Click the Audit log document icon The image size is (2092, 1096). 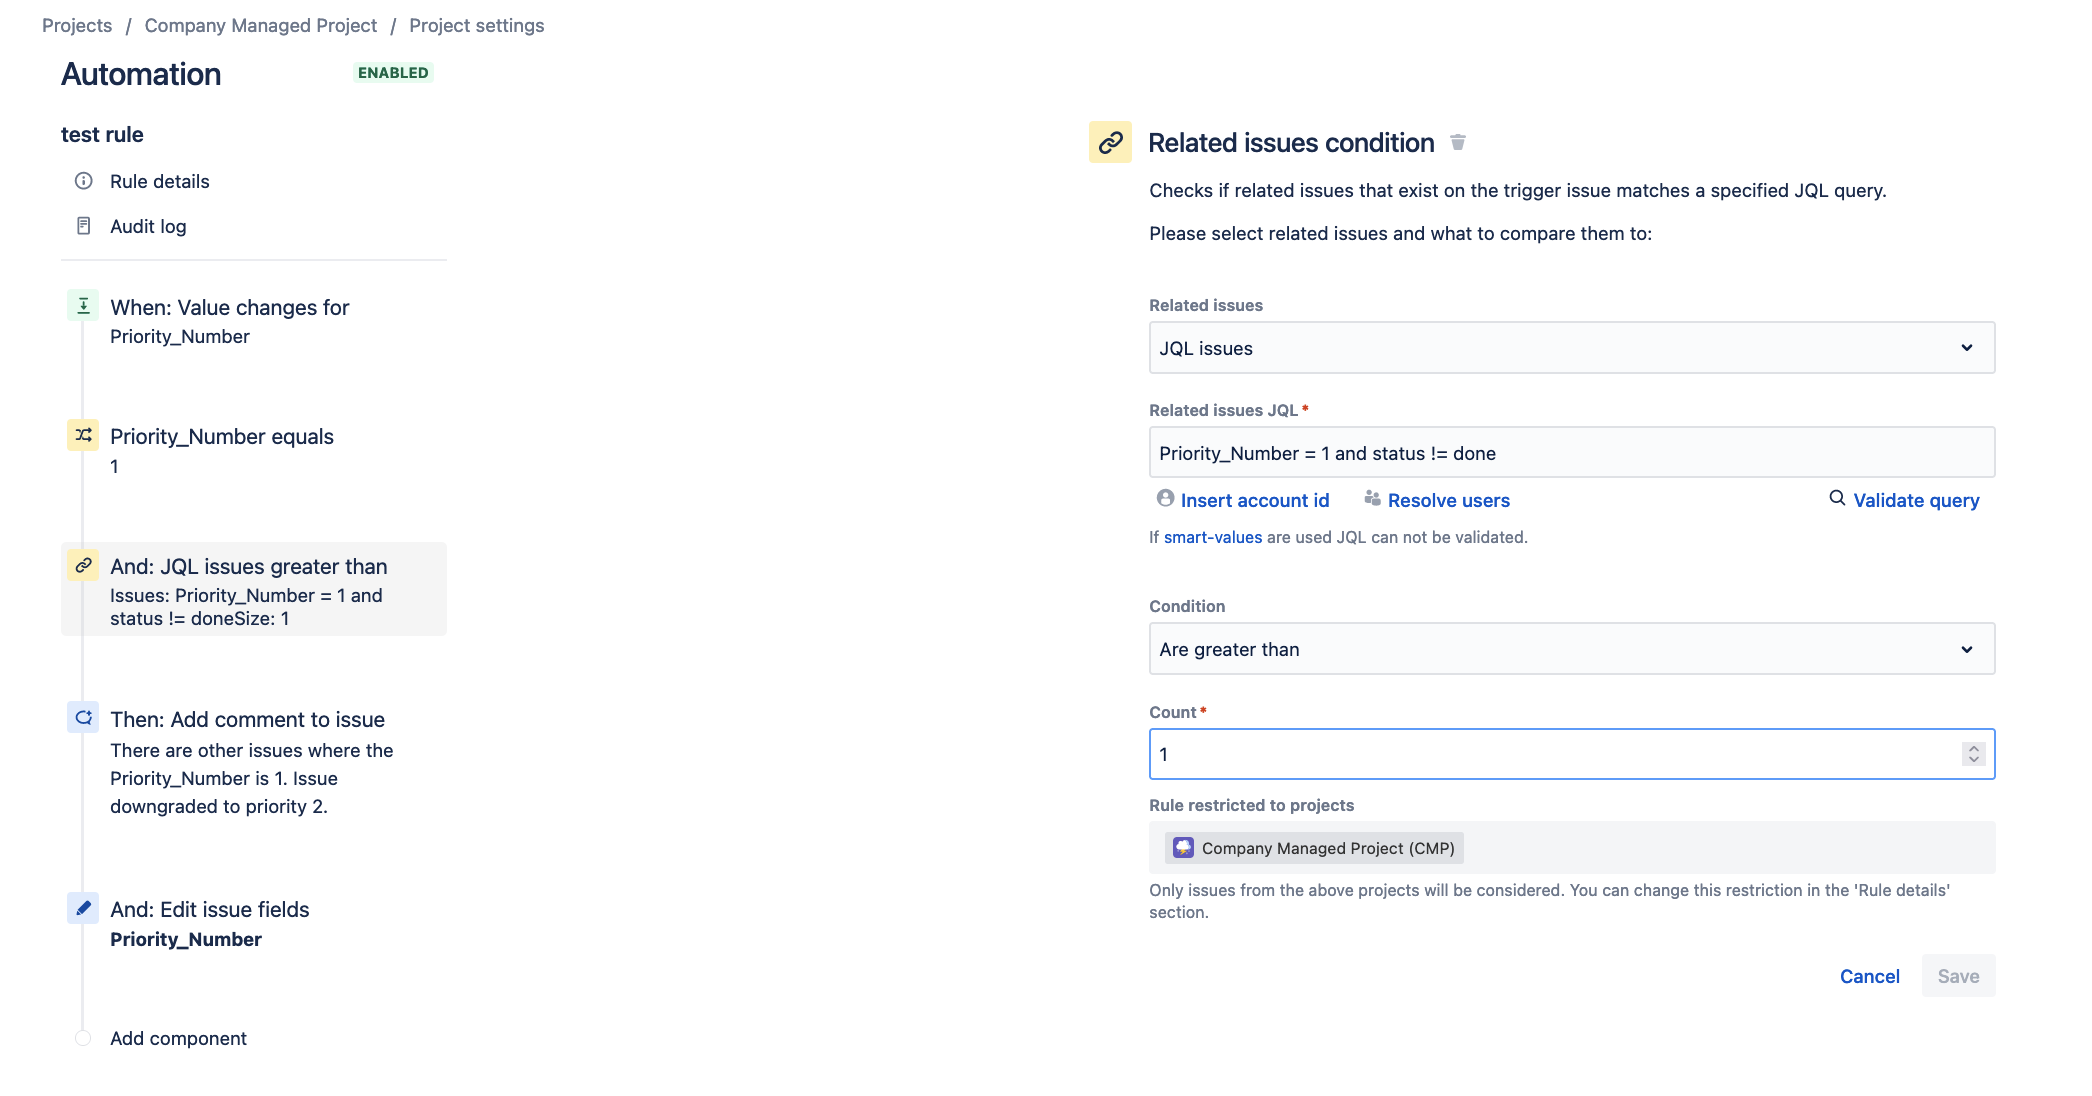[x=84, y=226]
